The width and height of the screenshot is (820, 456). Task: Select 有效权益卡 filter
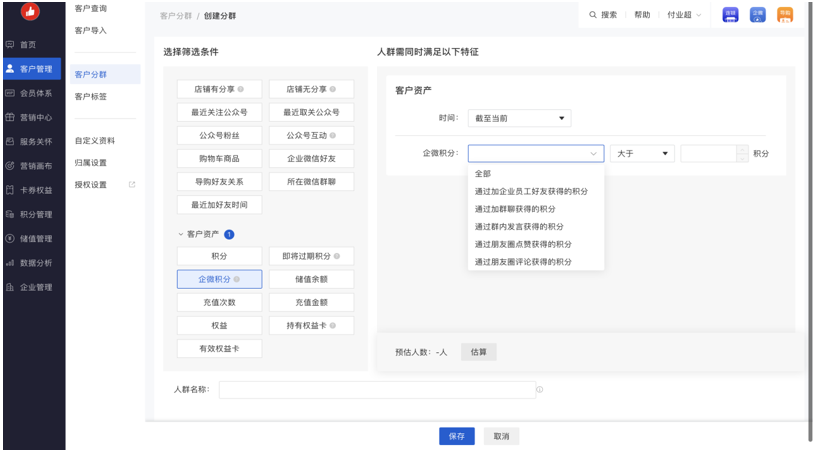pos(219,348)
